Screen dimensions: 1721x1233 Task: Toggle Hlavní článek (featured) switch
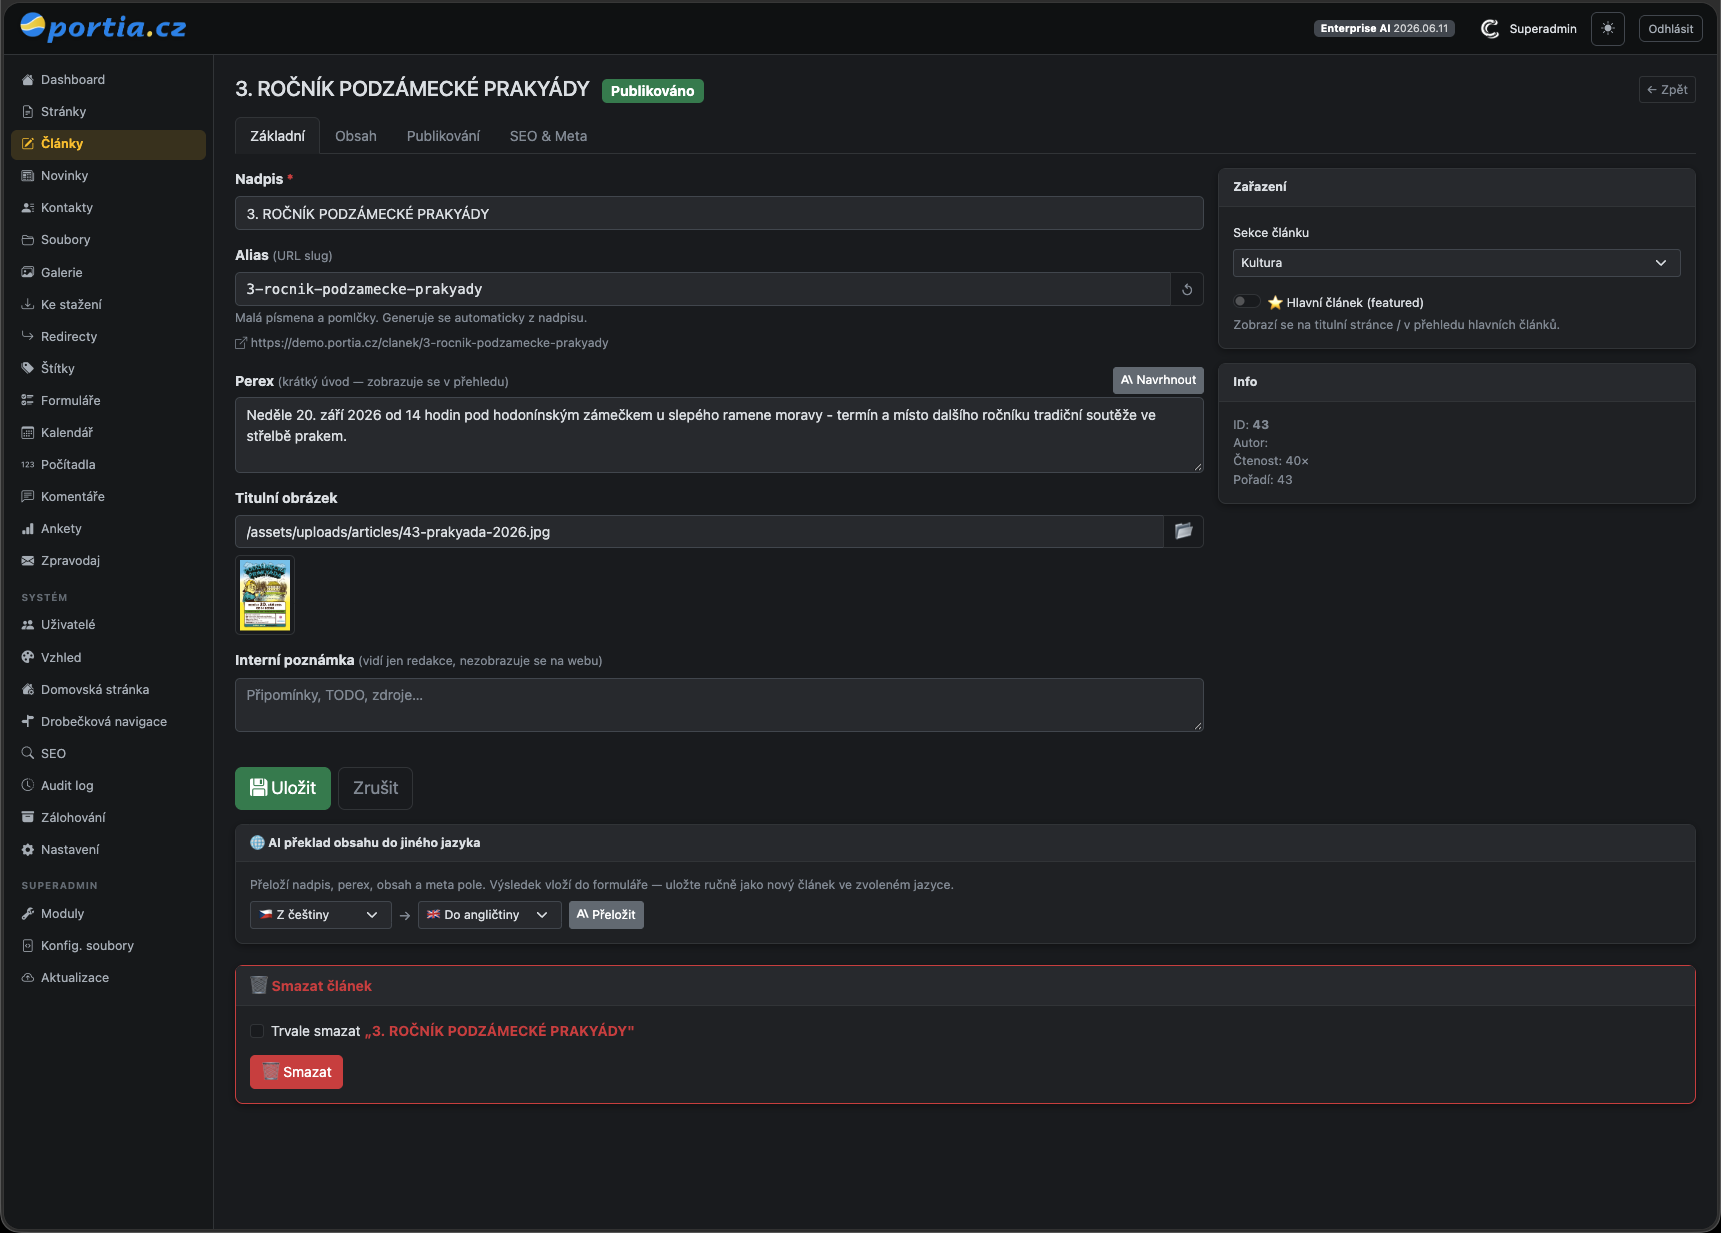1246,301
